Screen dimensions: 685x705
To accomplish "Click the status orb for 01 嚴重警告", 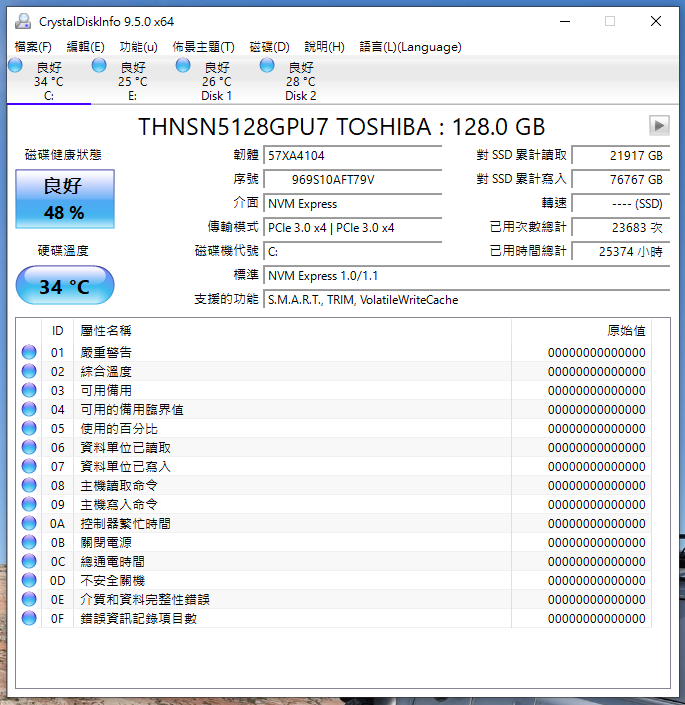I will point(29,352).
